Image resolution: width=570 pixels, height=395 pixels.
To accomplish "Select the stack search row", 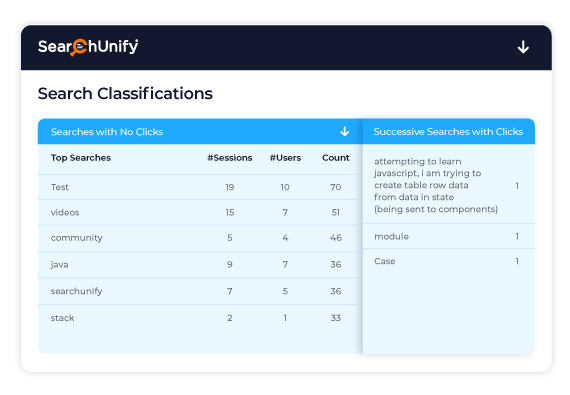I will click(200, 318).
